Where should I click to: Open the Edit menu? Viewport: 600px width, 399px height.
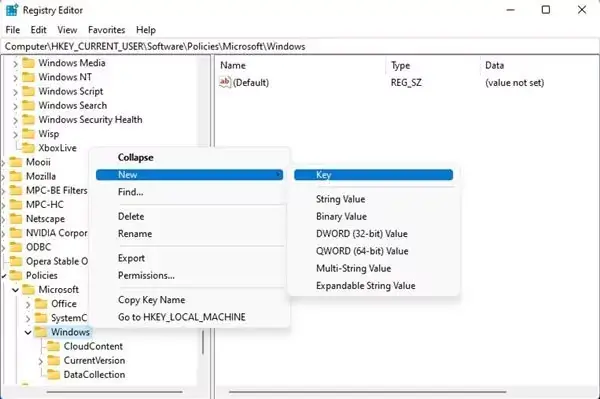click(x=39, y=30)
